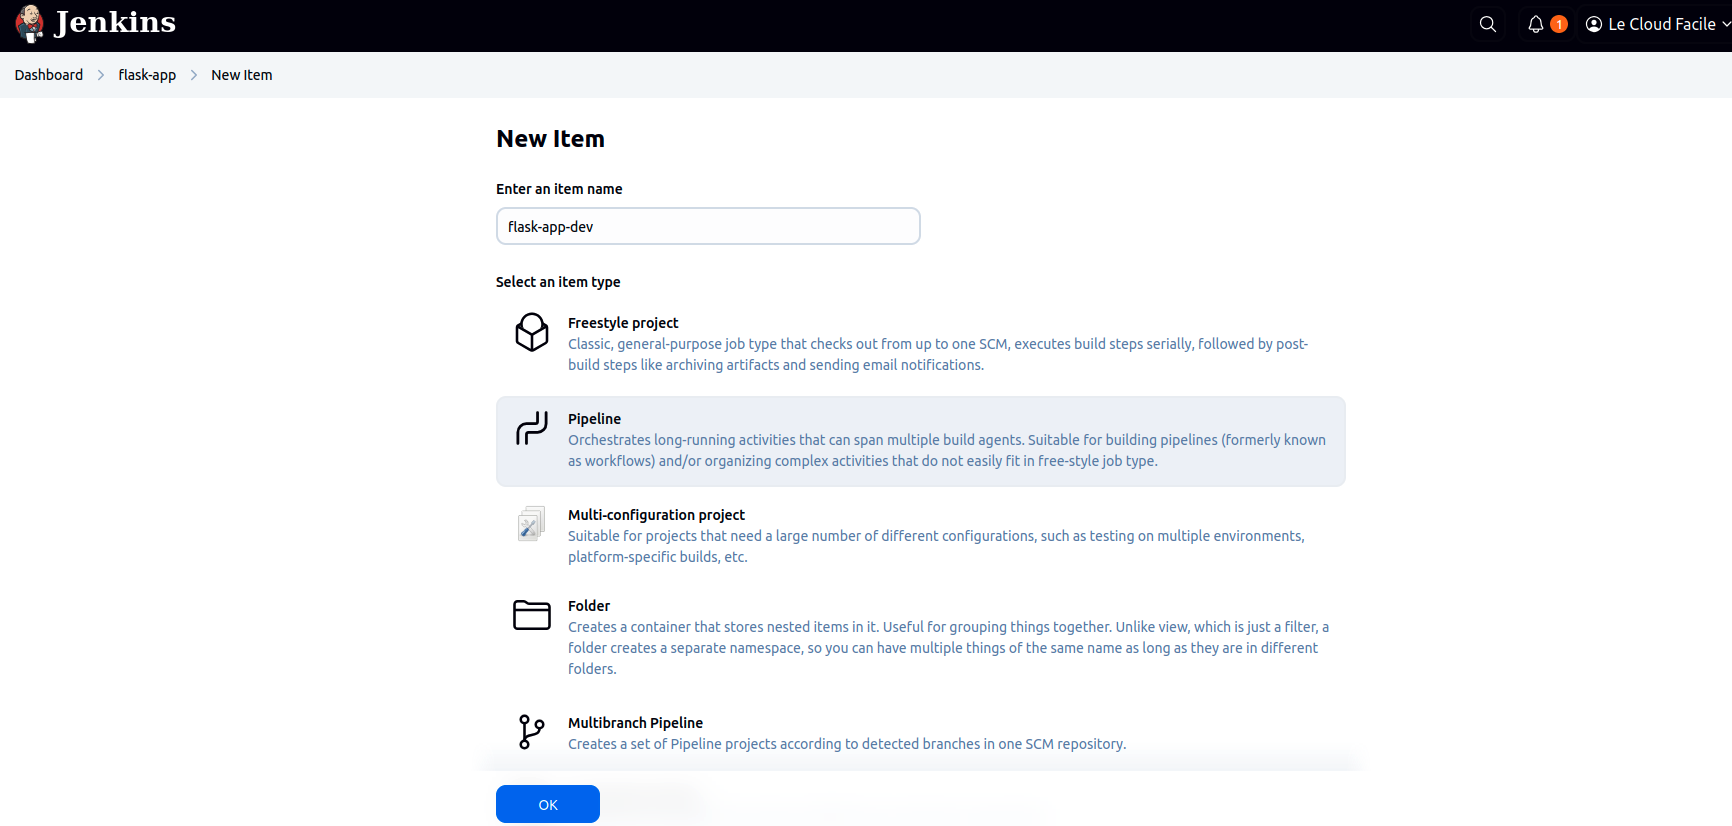Image resolution: width=1732 pixels, height=826 pixels.
Task: Click the Folder icon
Action: (531, 615)
